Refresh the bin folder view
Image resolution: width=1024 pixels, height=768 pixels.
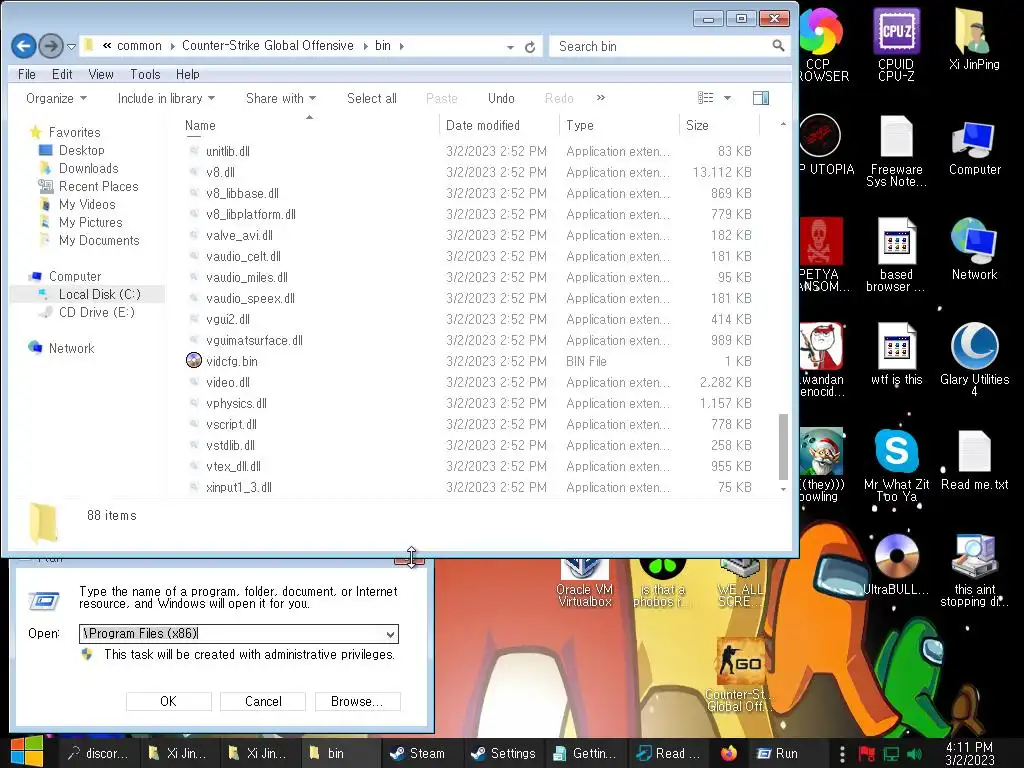[530, 47]
